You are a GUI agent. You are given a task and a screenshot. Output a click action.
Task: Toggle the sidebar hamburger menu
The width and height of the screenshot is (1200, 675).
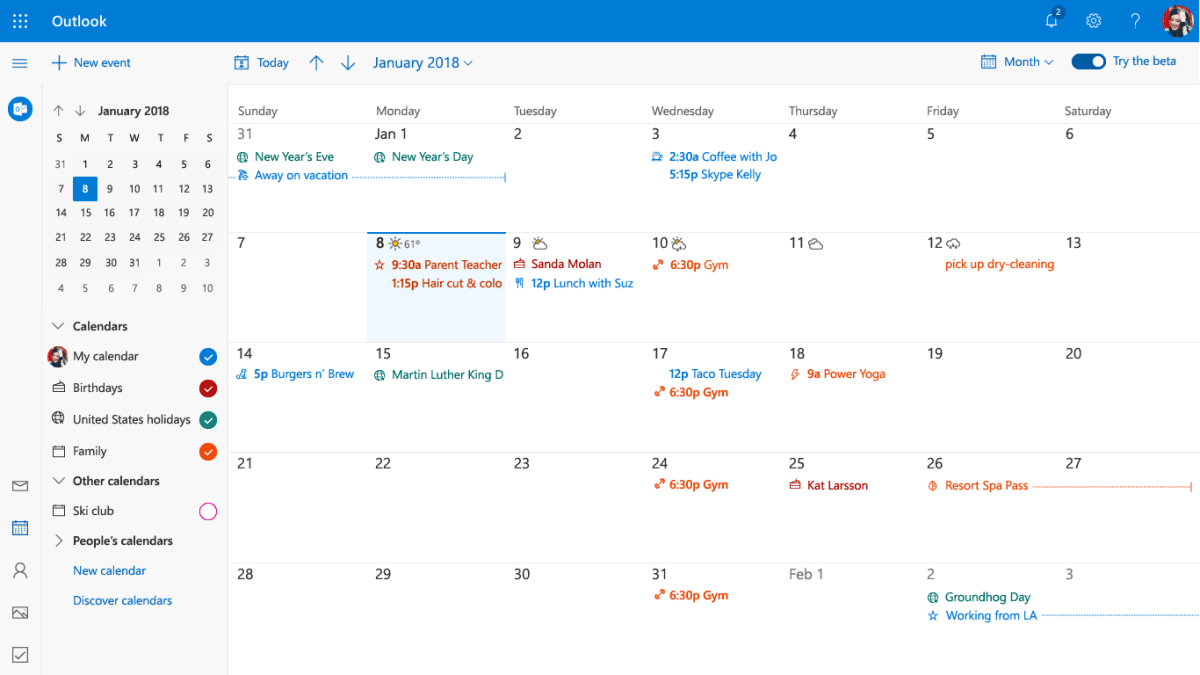pos(19,62)
